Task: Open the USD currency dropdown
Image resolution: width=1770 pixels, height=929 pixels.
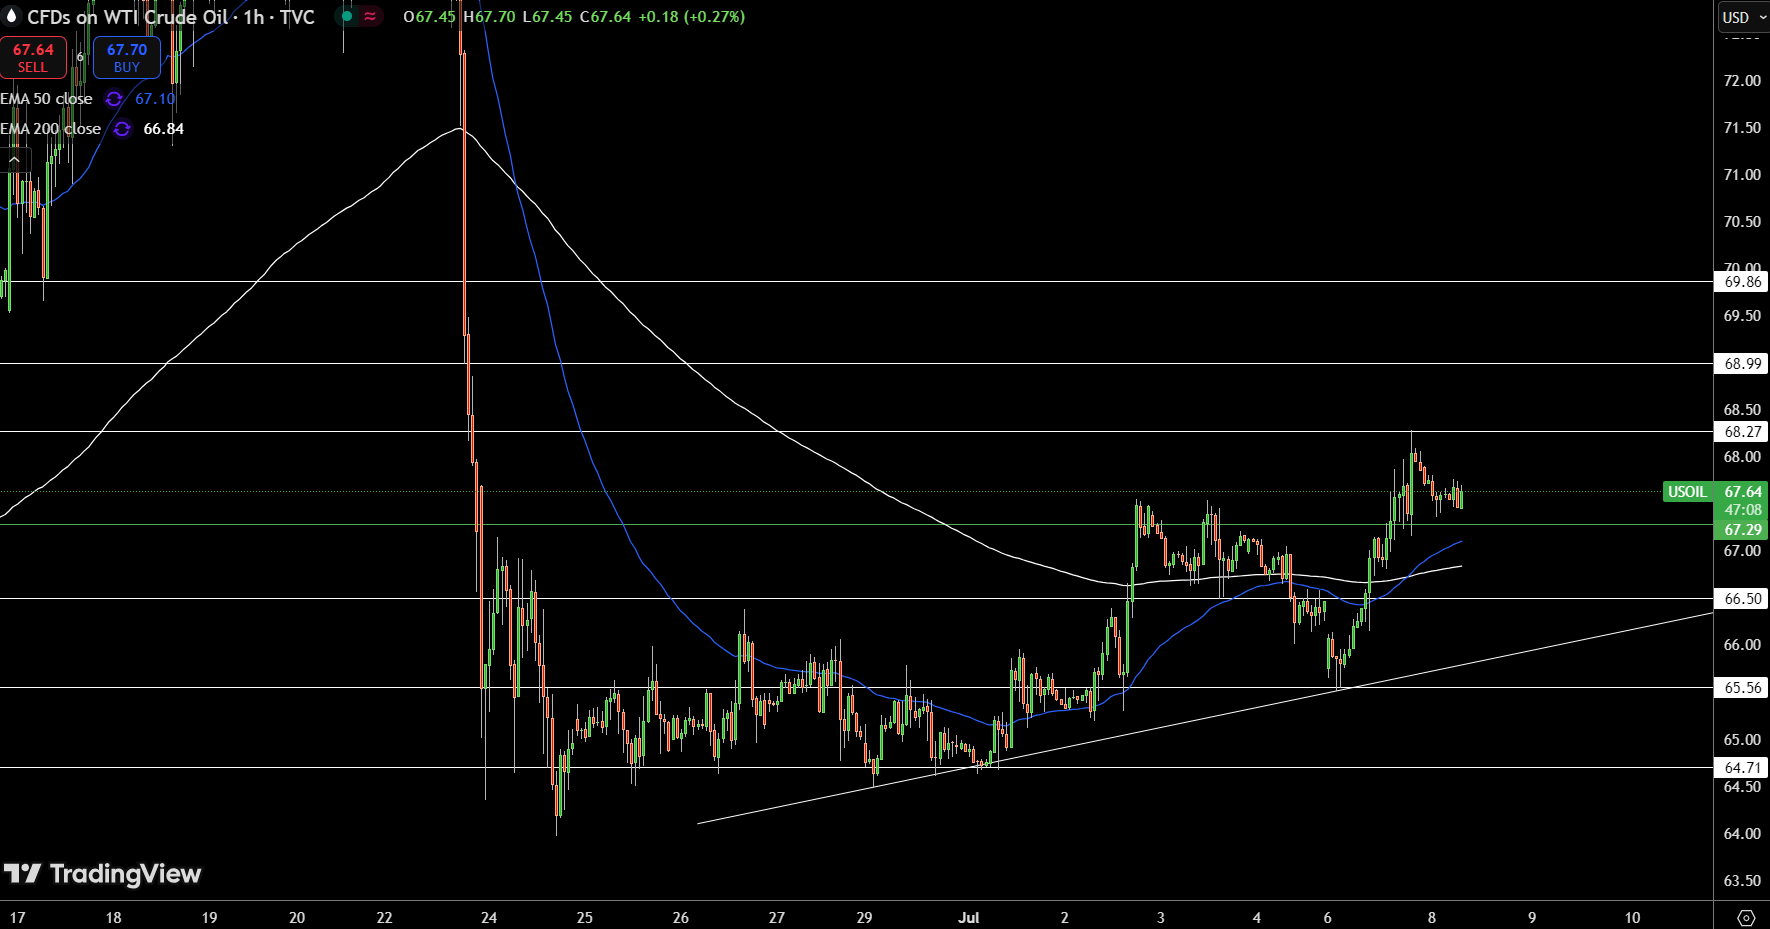Action: [1743, 17]
